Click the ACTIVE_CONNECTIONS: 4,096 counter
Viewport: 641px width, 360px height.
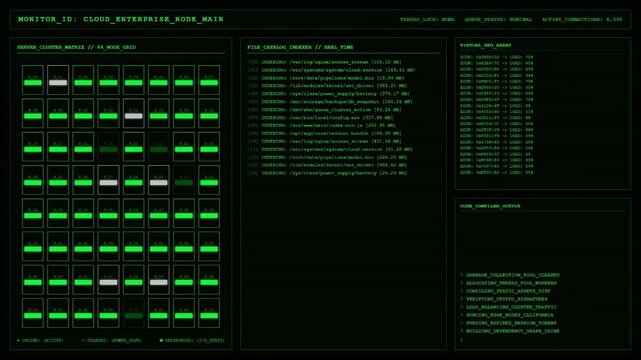click(582, 19)
